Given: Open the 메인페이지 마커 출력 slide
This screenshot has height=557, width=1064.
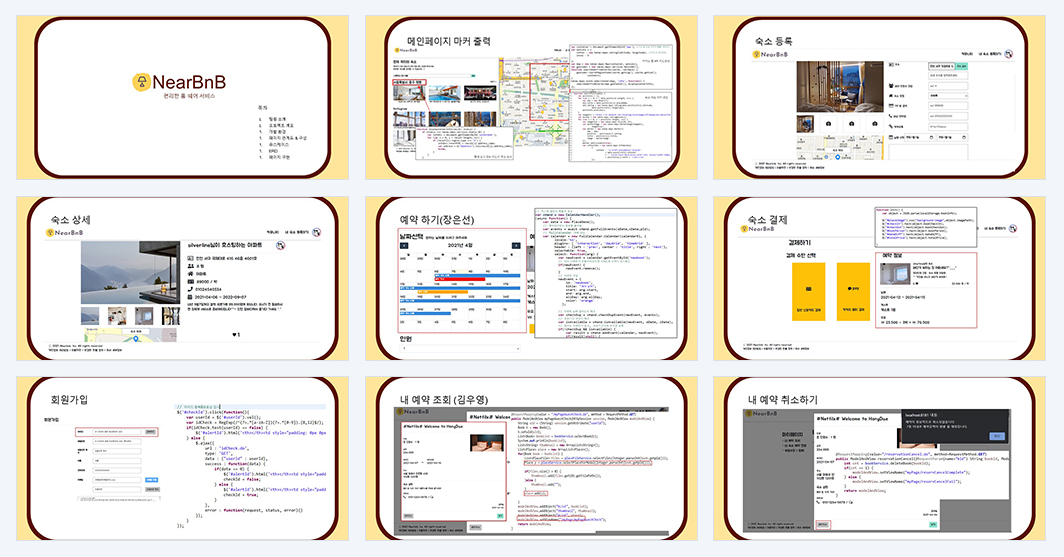Looking at the screenshot, I should pyautogui.click(x=531, y=98).
